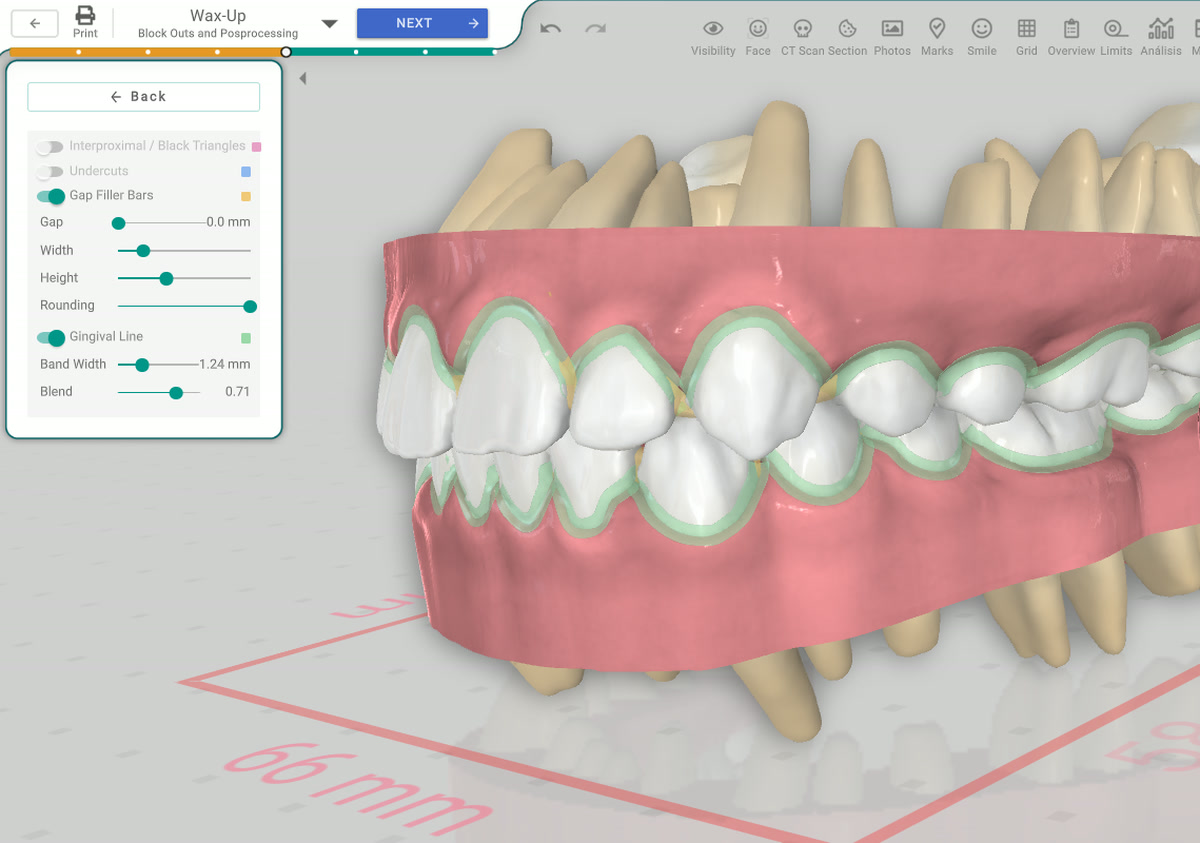Click the Rounding slider handle
The width and height of the screenshot is (1200, 843).
(x=250, y=306)
